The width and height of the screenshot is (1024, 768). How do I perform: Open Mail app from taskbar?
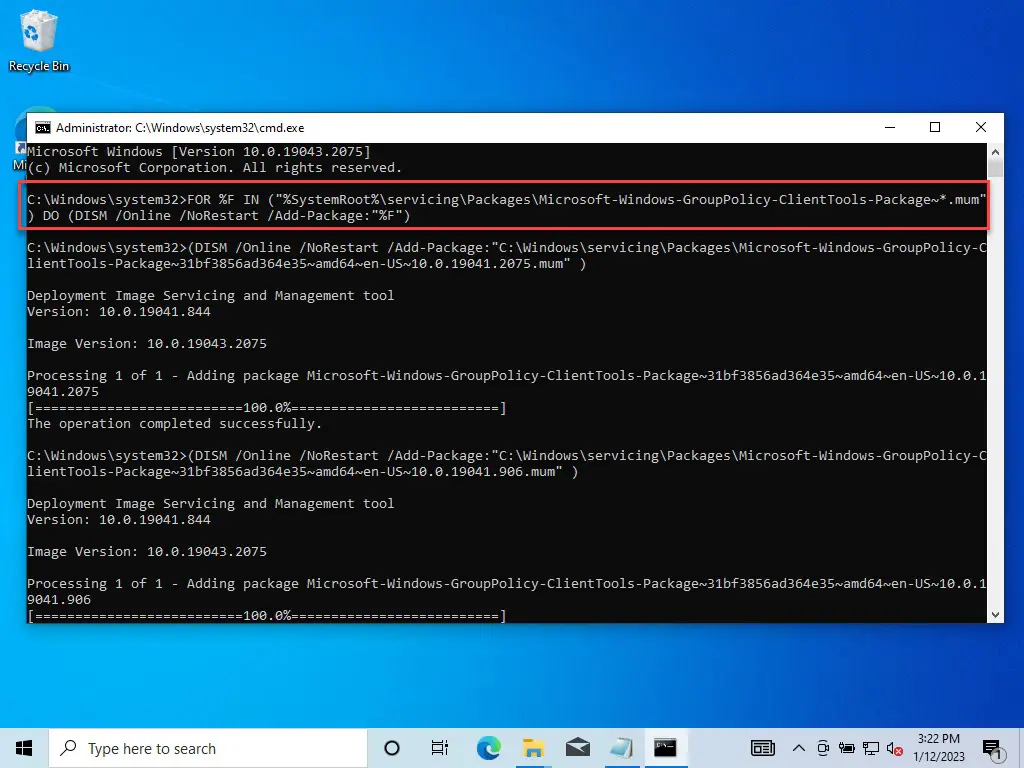[578, 748]
